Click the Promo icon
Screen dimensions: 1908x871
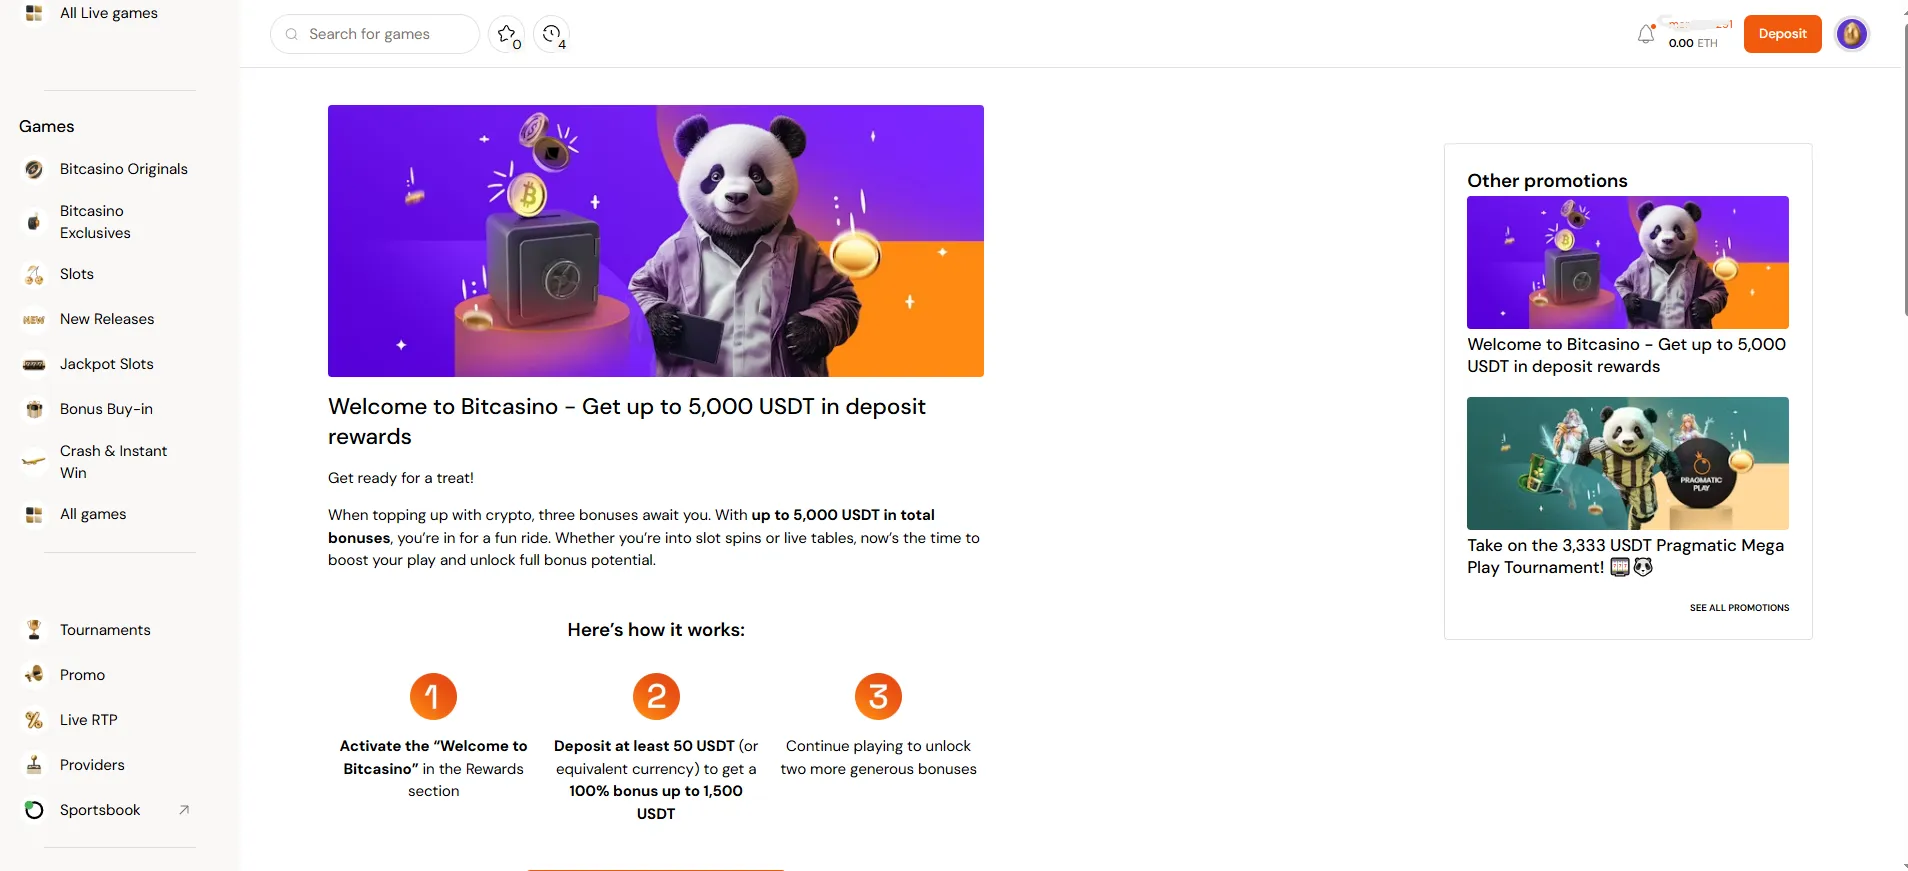click(34, 675)
